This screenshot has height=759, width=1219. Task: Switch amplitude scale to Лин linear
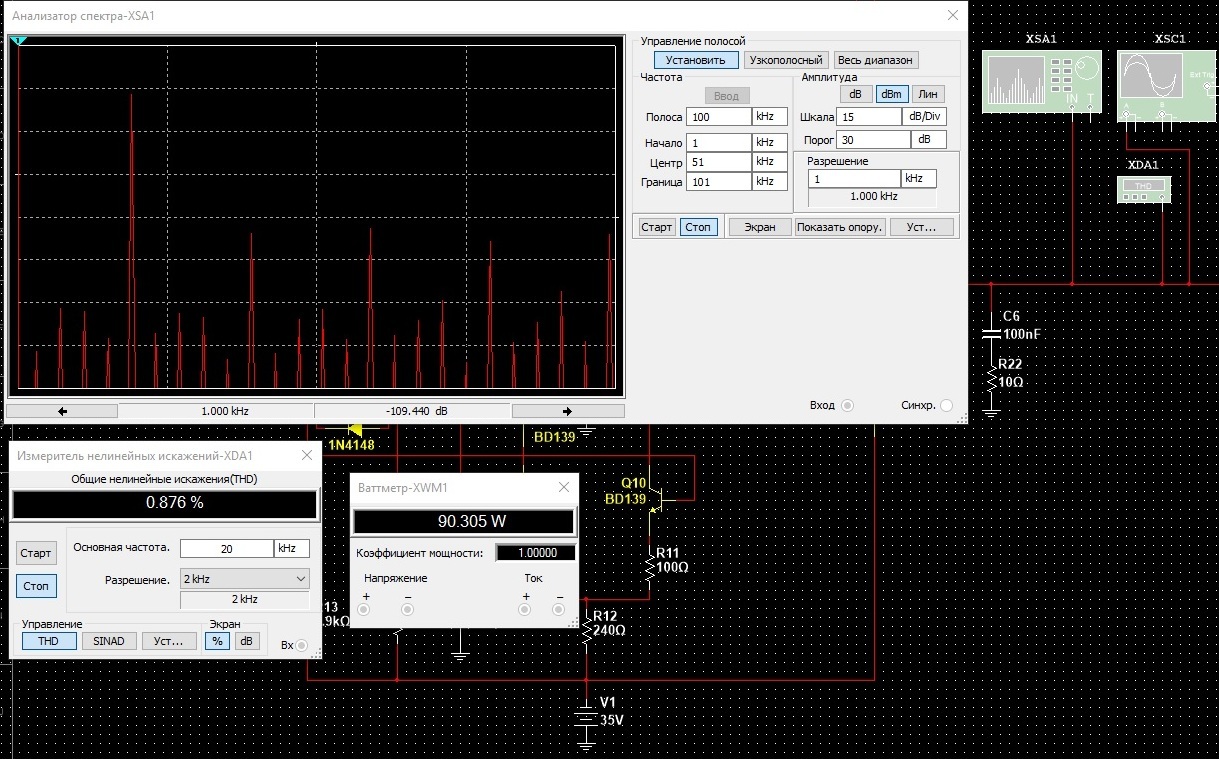click(x=928, y=94)
